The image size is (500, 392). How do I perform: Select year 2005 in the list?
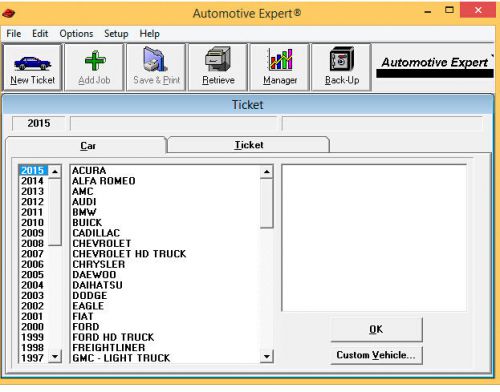[x=33, y=275]
